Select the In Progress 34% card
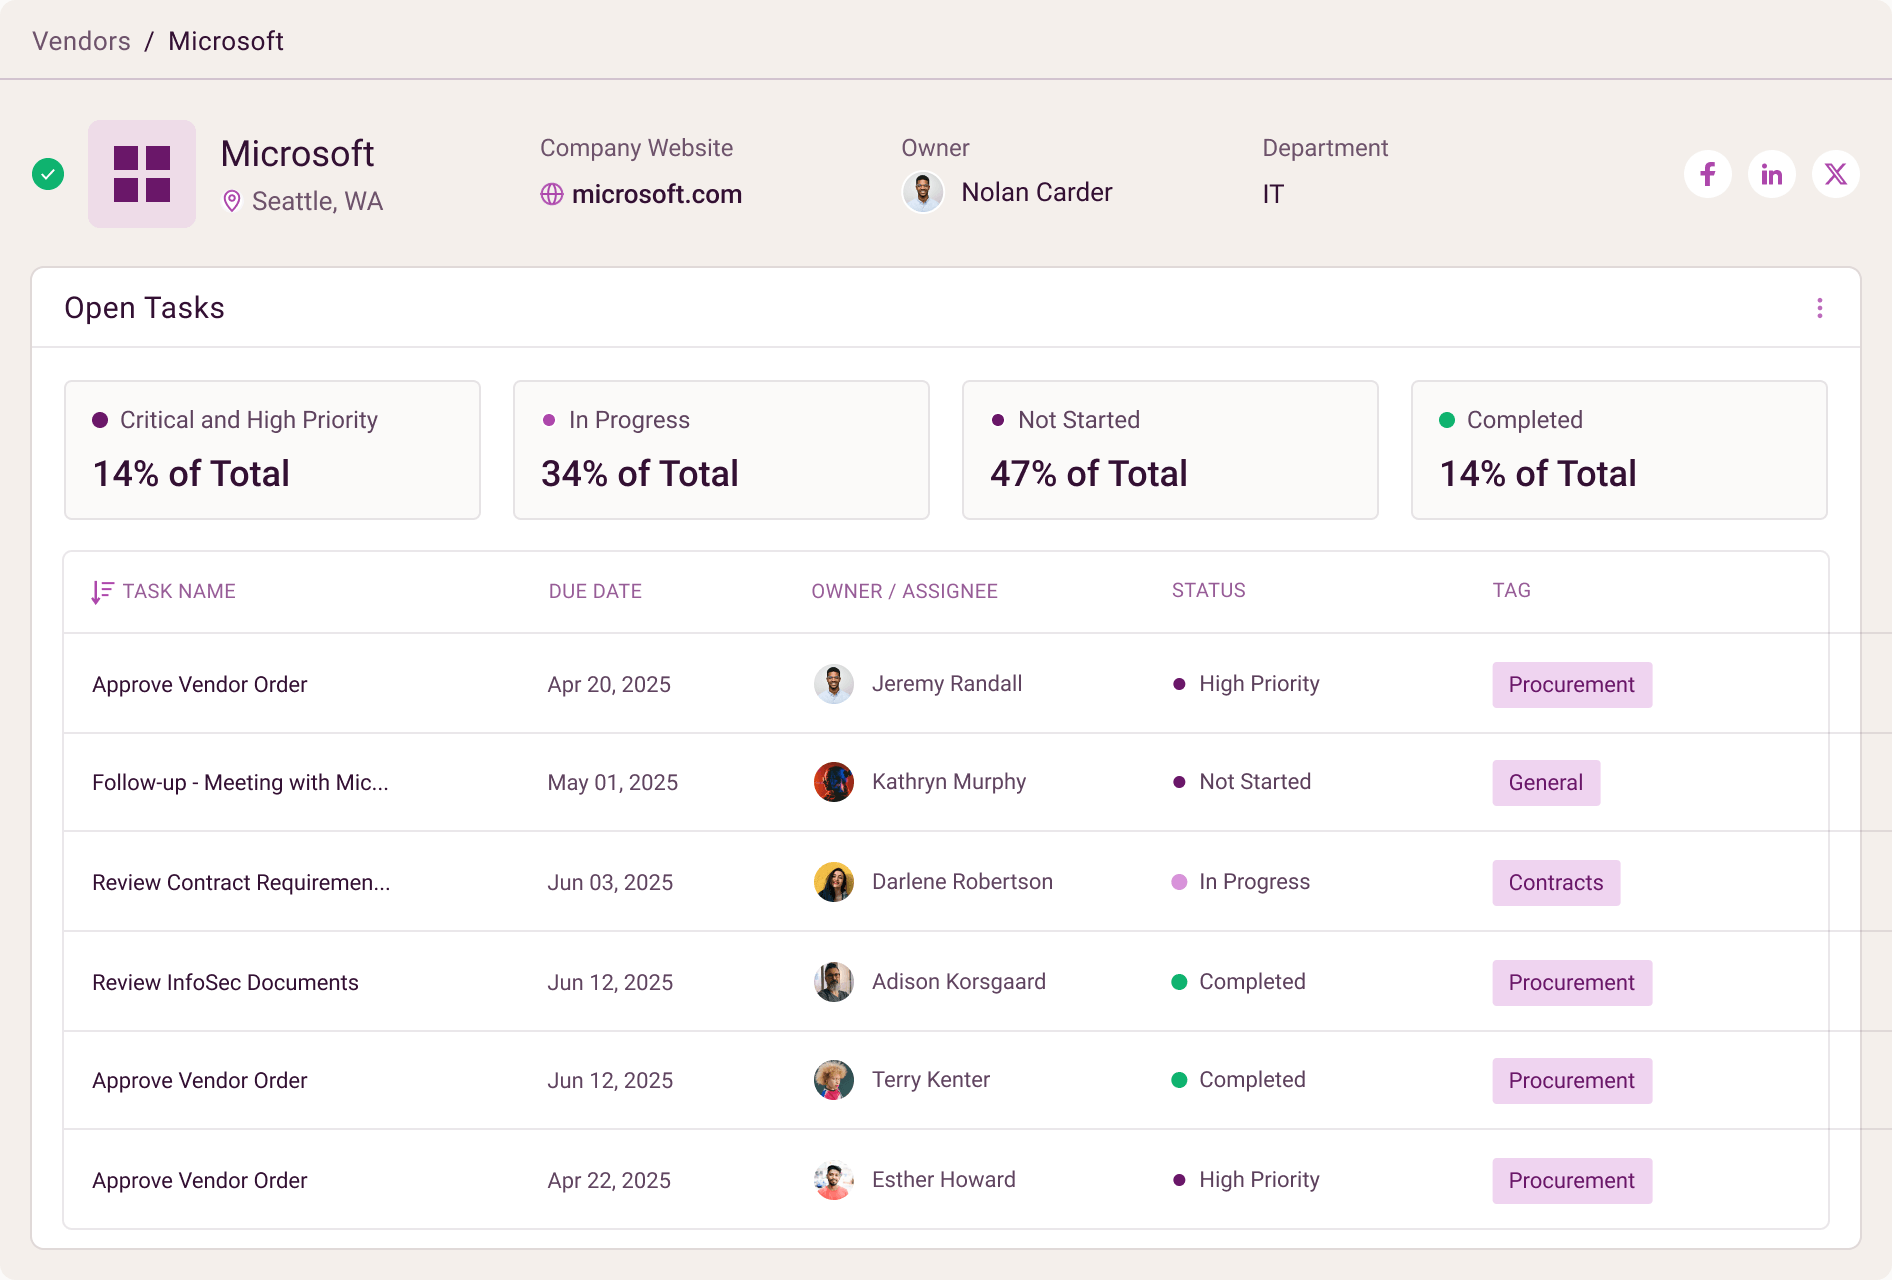This screenshot has height=1280, width=1892. tap(721, 450)
